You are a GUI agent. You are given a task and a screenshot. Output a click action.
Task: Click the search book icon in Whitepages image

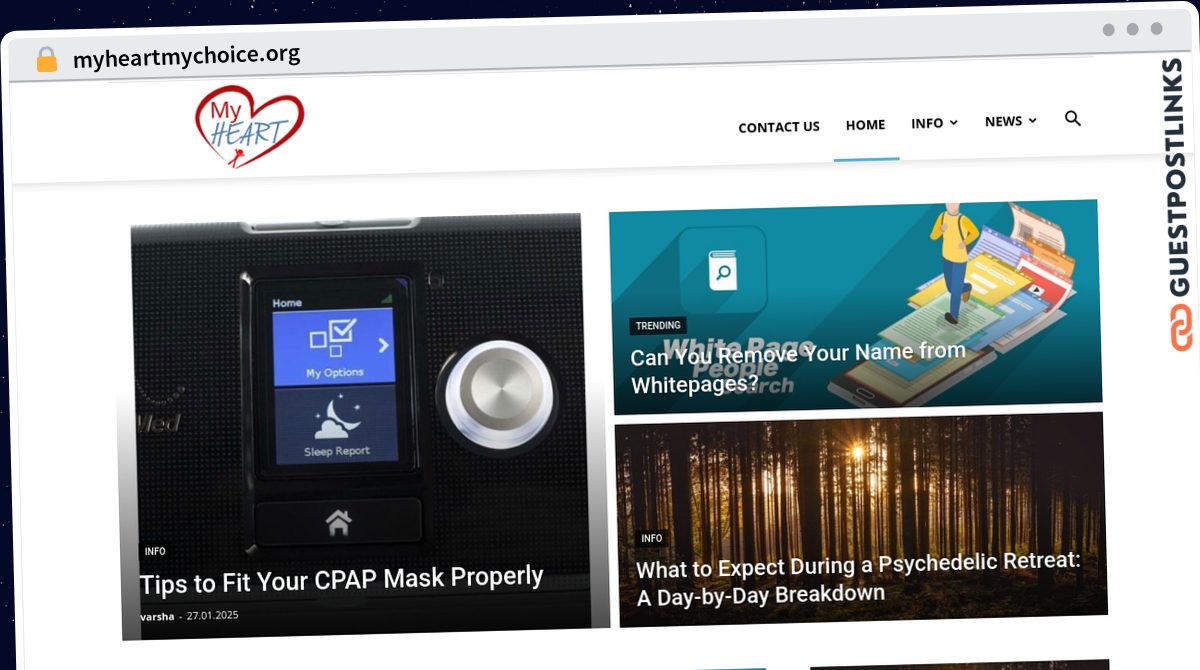click(x=722, y=270)
